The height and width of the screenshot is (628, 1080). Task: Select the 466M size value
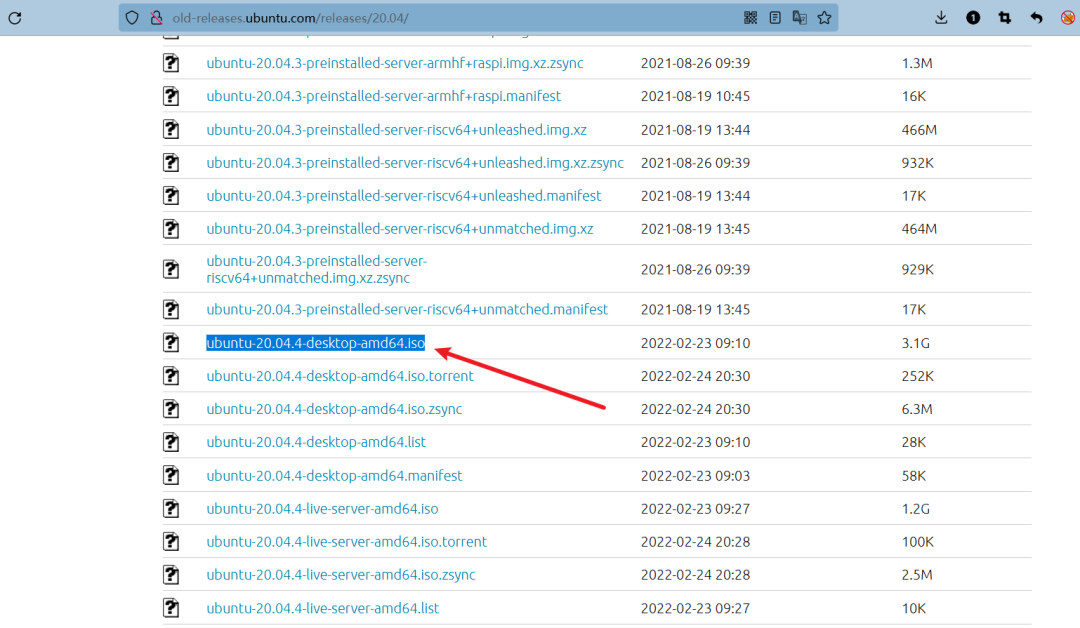pyautogui.click(x=919, y=129)
